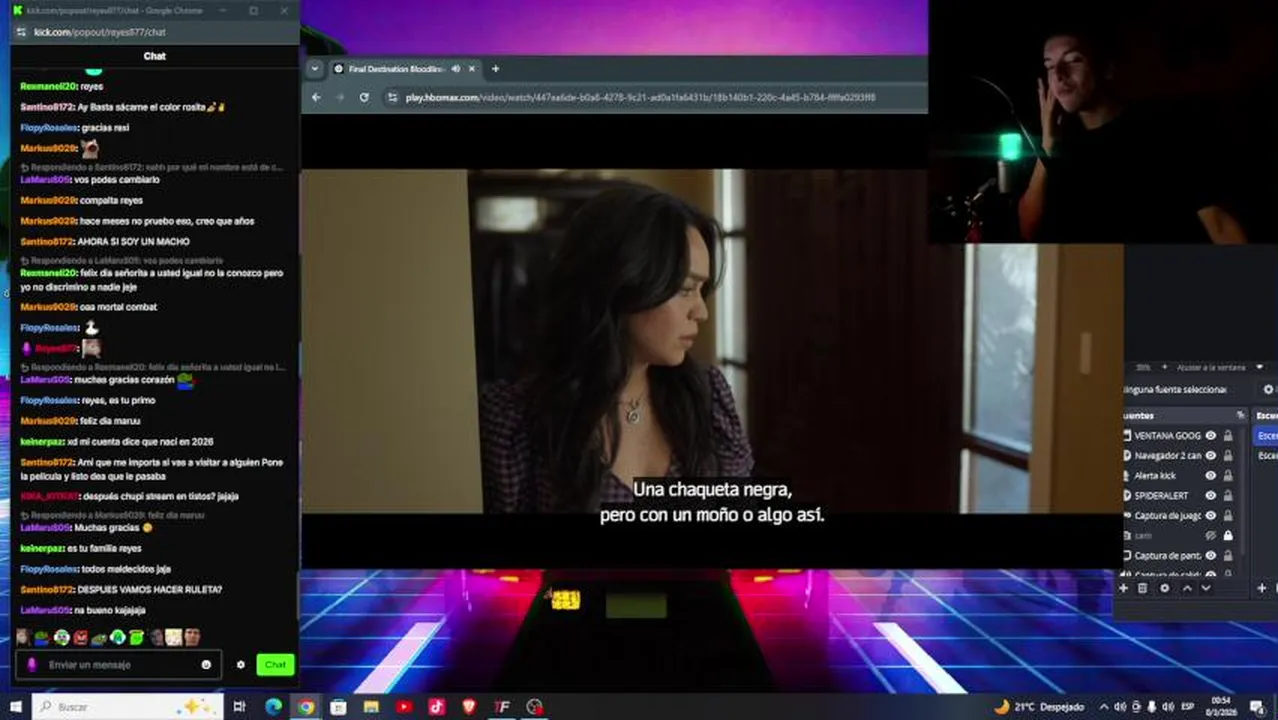The image size is (1278, 720).
Task: Lock the SPIDERALERT source
Action: click(x=1228, y=496)
